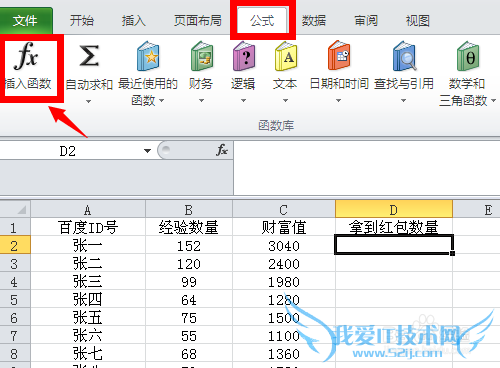Expand the 查找与引用 dropdown arrow
This screenshot has height=368, width=500.
(x=403, y=100)
